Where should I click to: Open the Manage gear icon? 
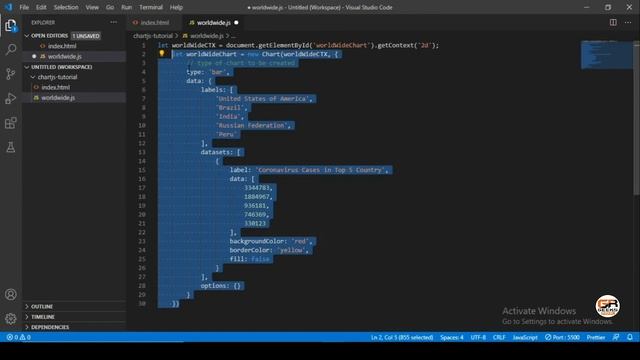coord(11,318)
